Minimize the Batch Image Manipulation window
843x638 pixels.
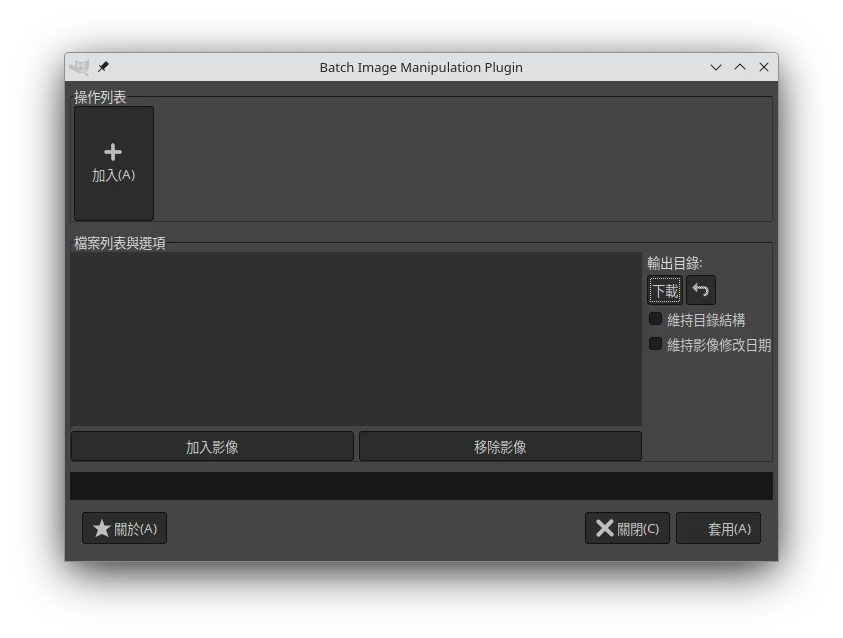pos(716,67)
